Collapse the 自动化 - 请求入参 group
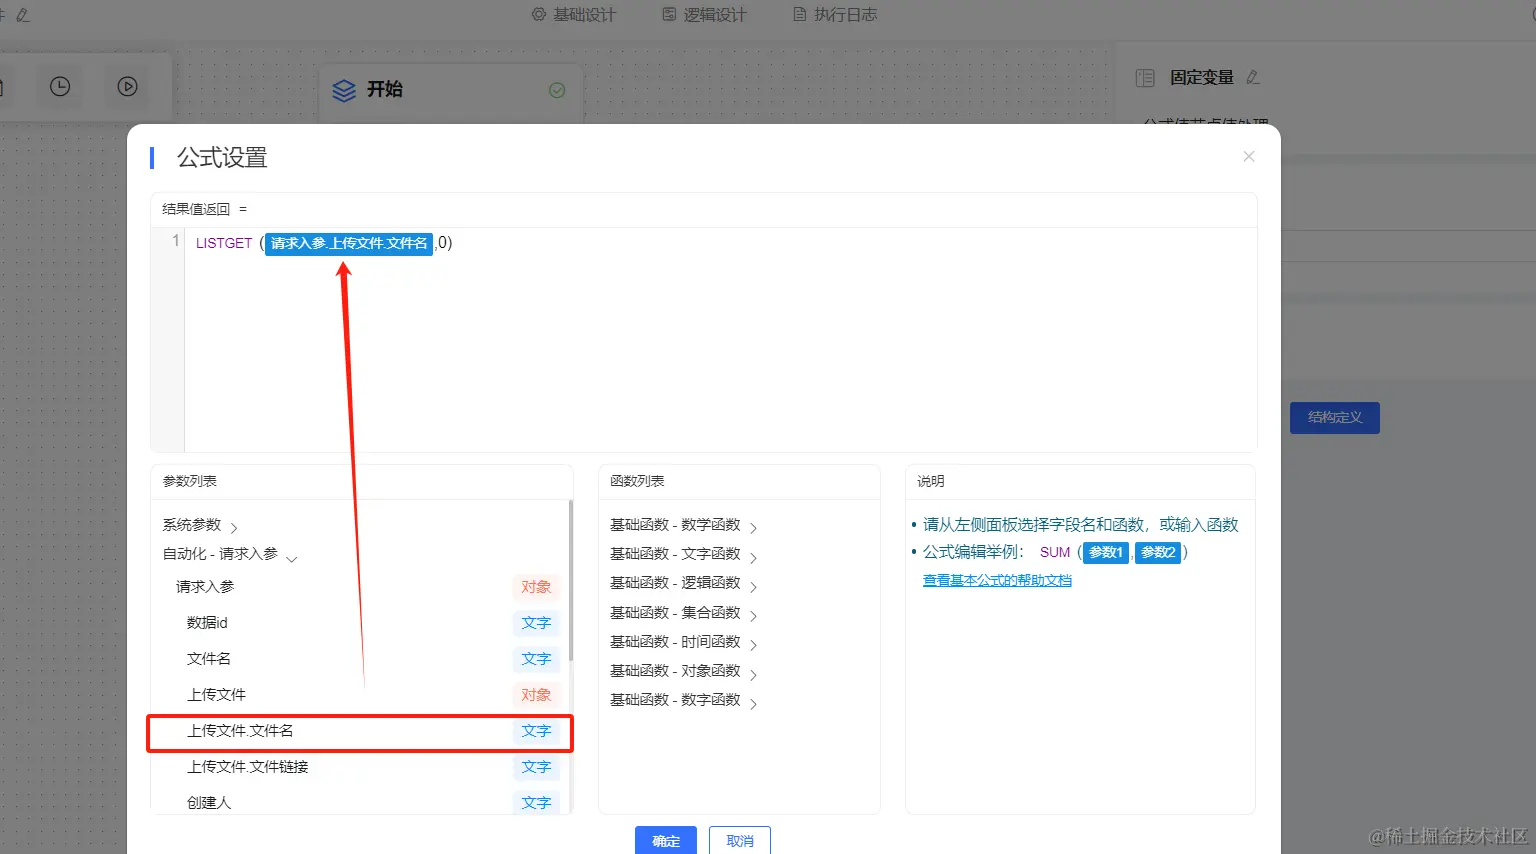 pyautogui.click(x=230, y=554)
